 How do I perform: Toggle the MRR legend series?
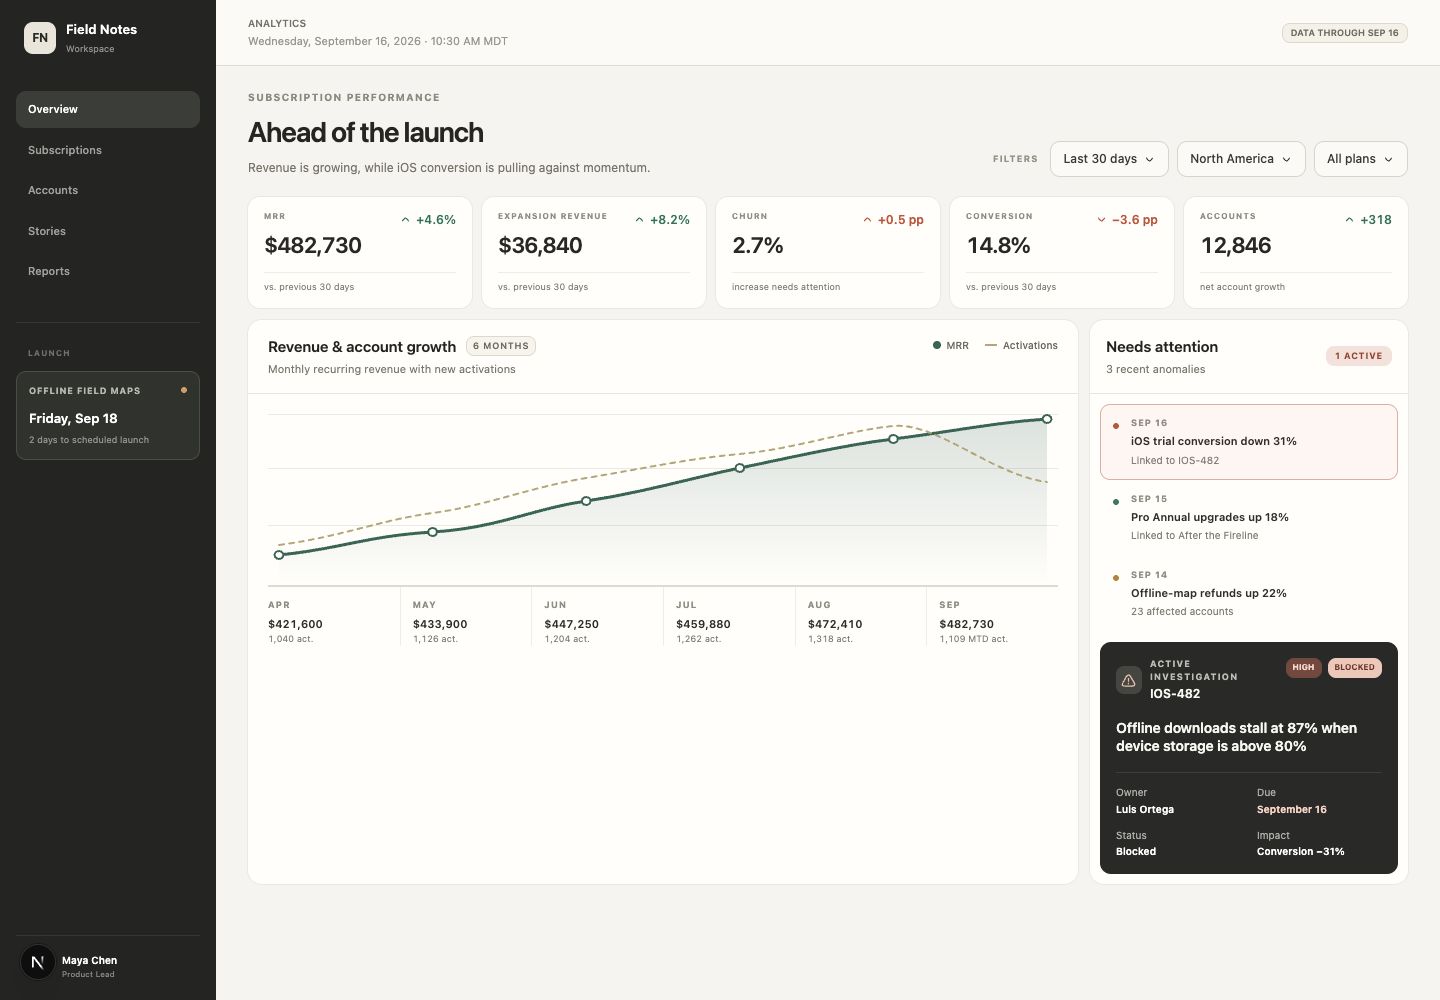click(951, 346)
